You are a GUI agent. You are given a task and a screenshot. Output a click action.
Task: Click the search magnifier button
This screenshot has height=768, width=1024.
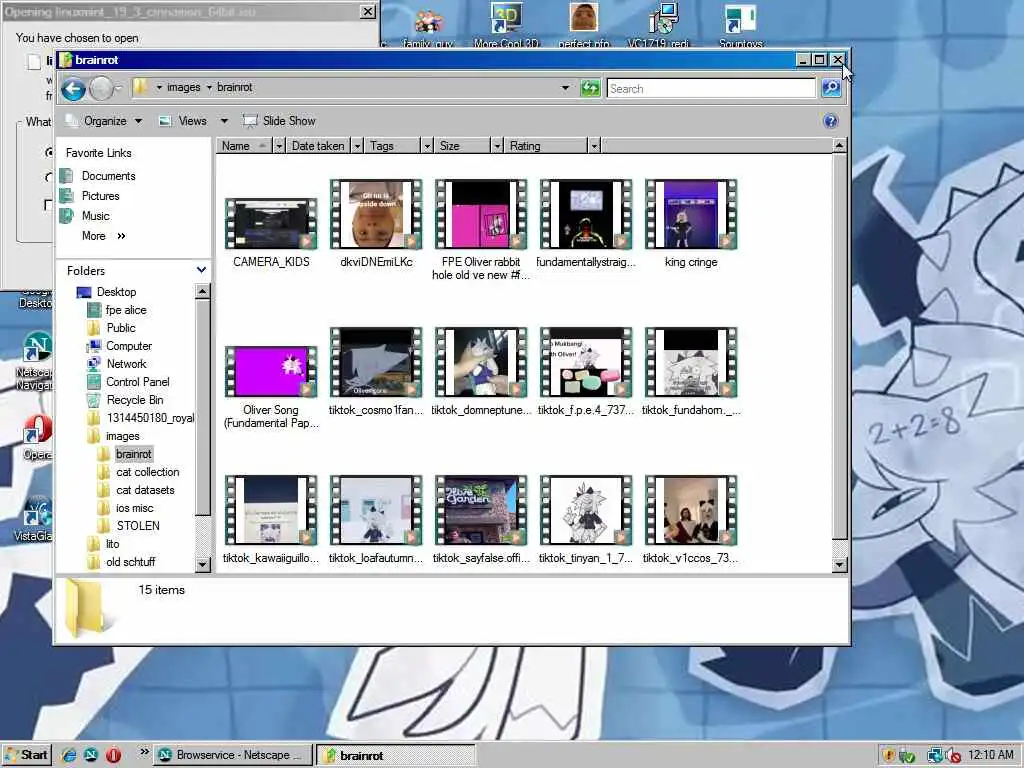coord(831,88)
